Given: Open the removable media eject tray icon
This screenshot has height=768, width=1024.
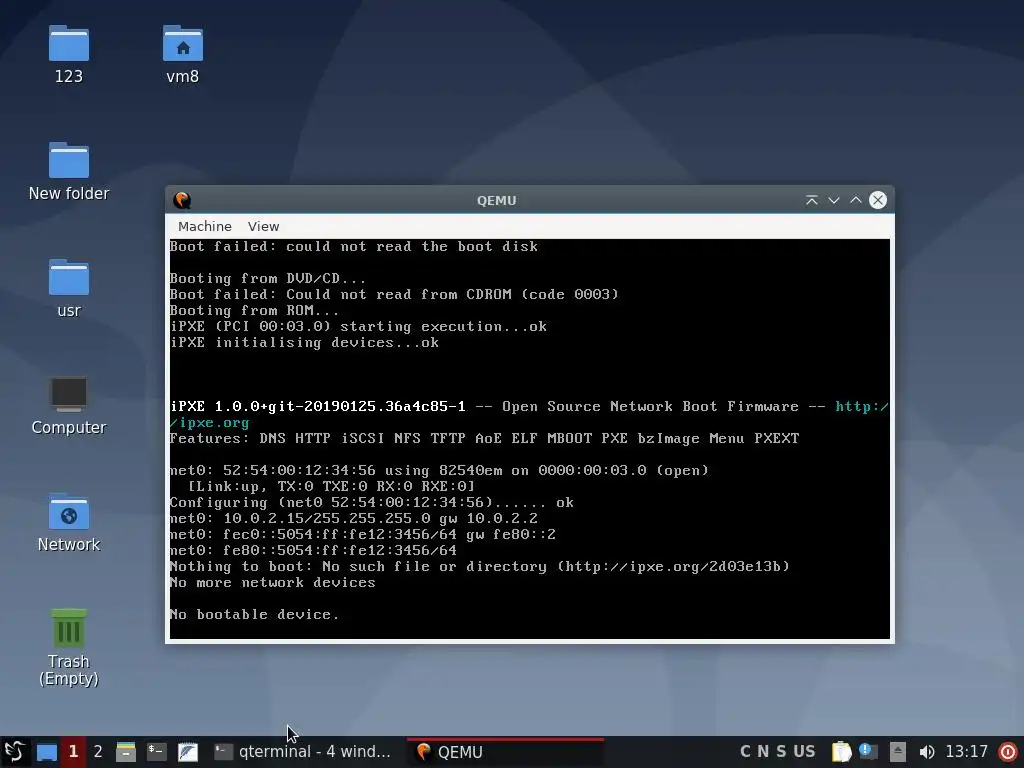Looking at the screenshot, I should (898, 752).
